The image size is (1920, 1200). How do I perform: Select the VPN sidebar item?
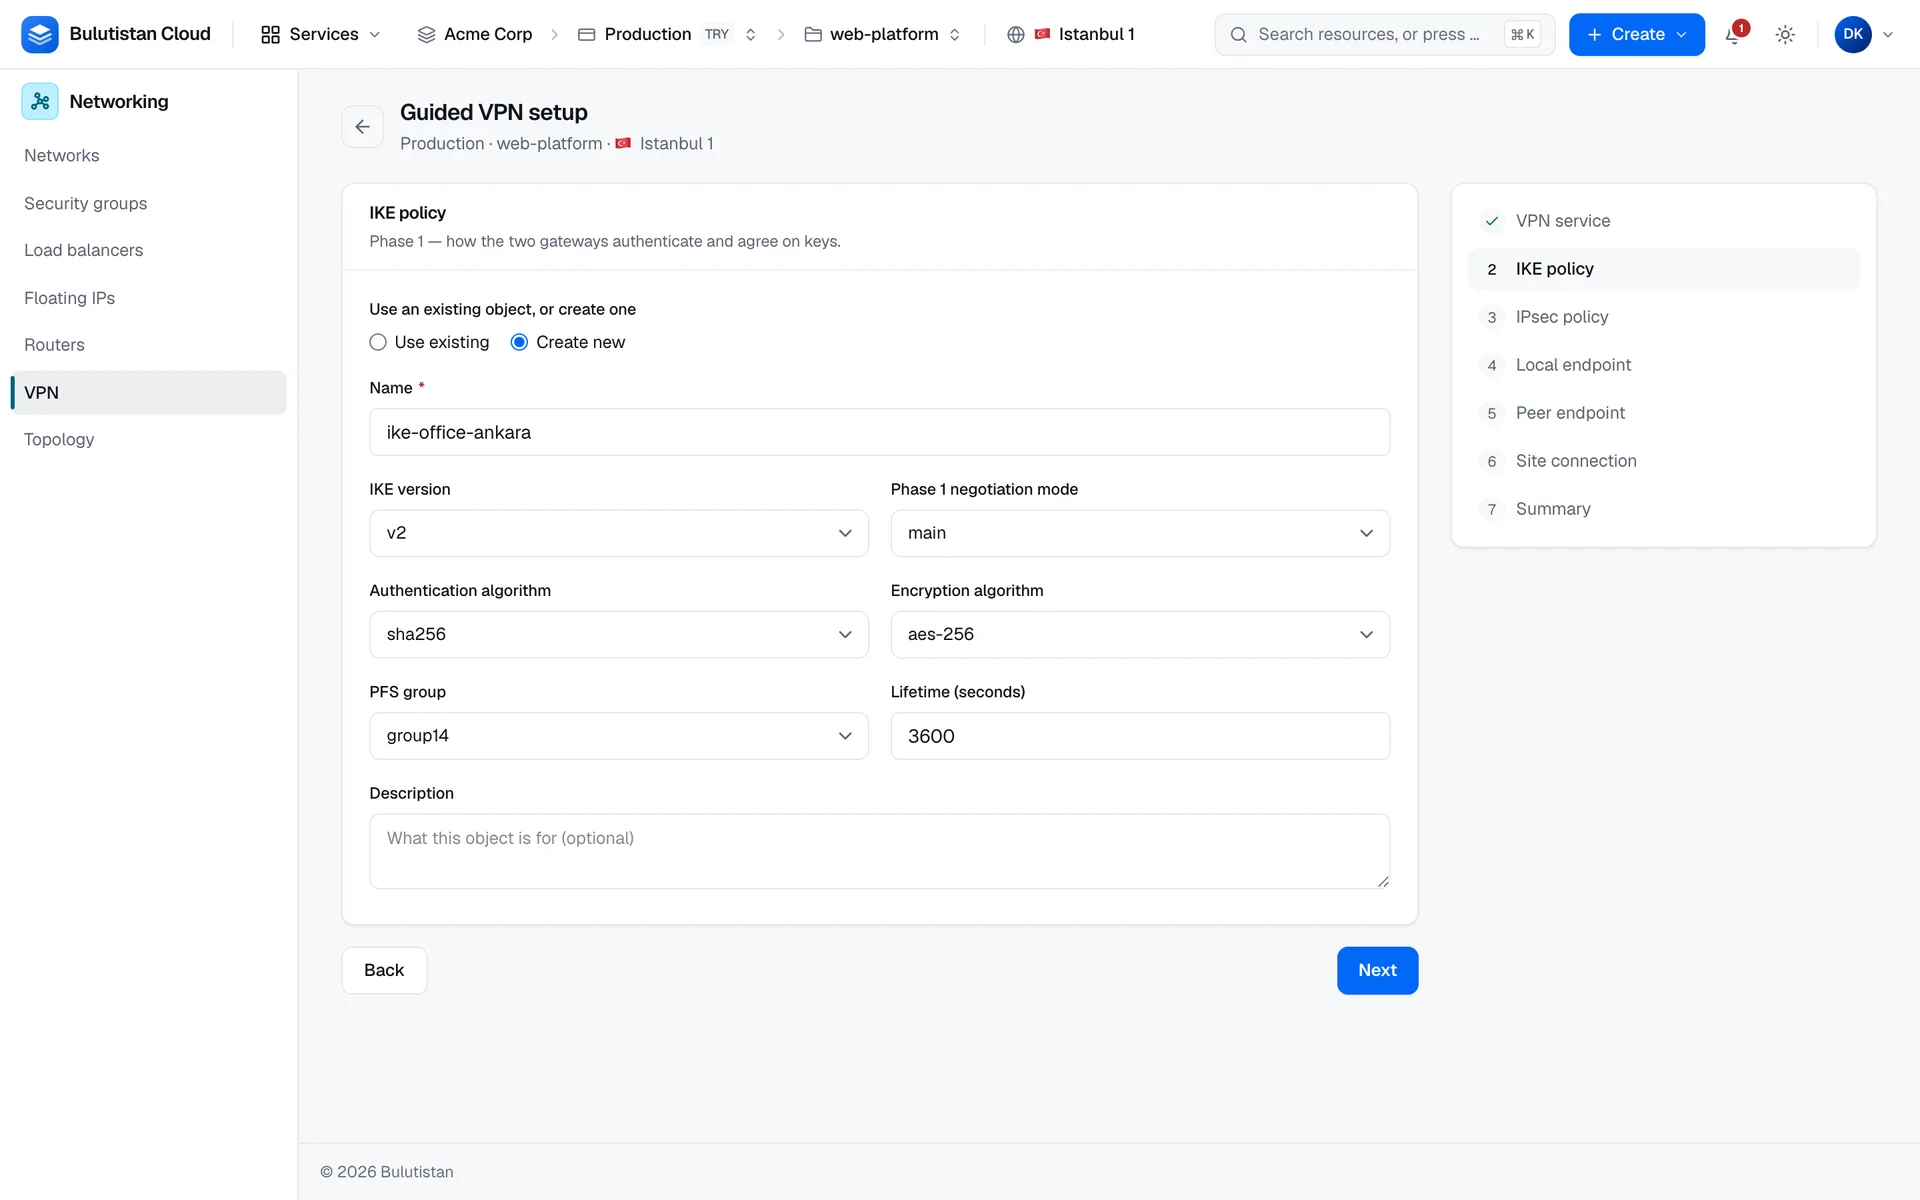tap(148, 392)
